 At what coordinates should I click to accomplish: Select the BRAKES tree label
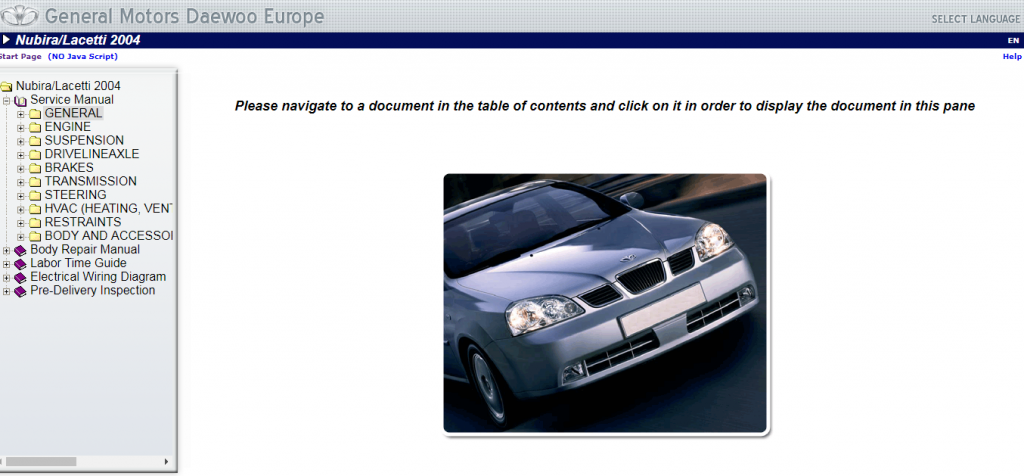69,168
